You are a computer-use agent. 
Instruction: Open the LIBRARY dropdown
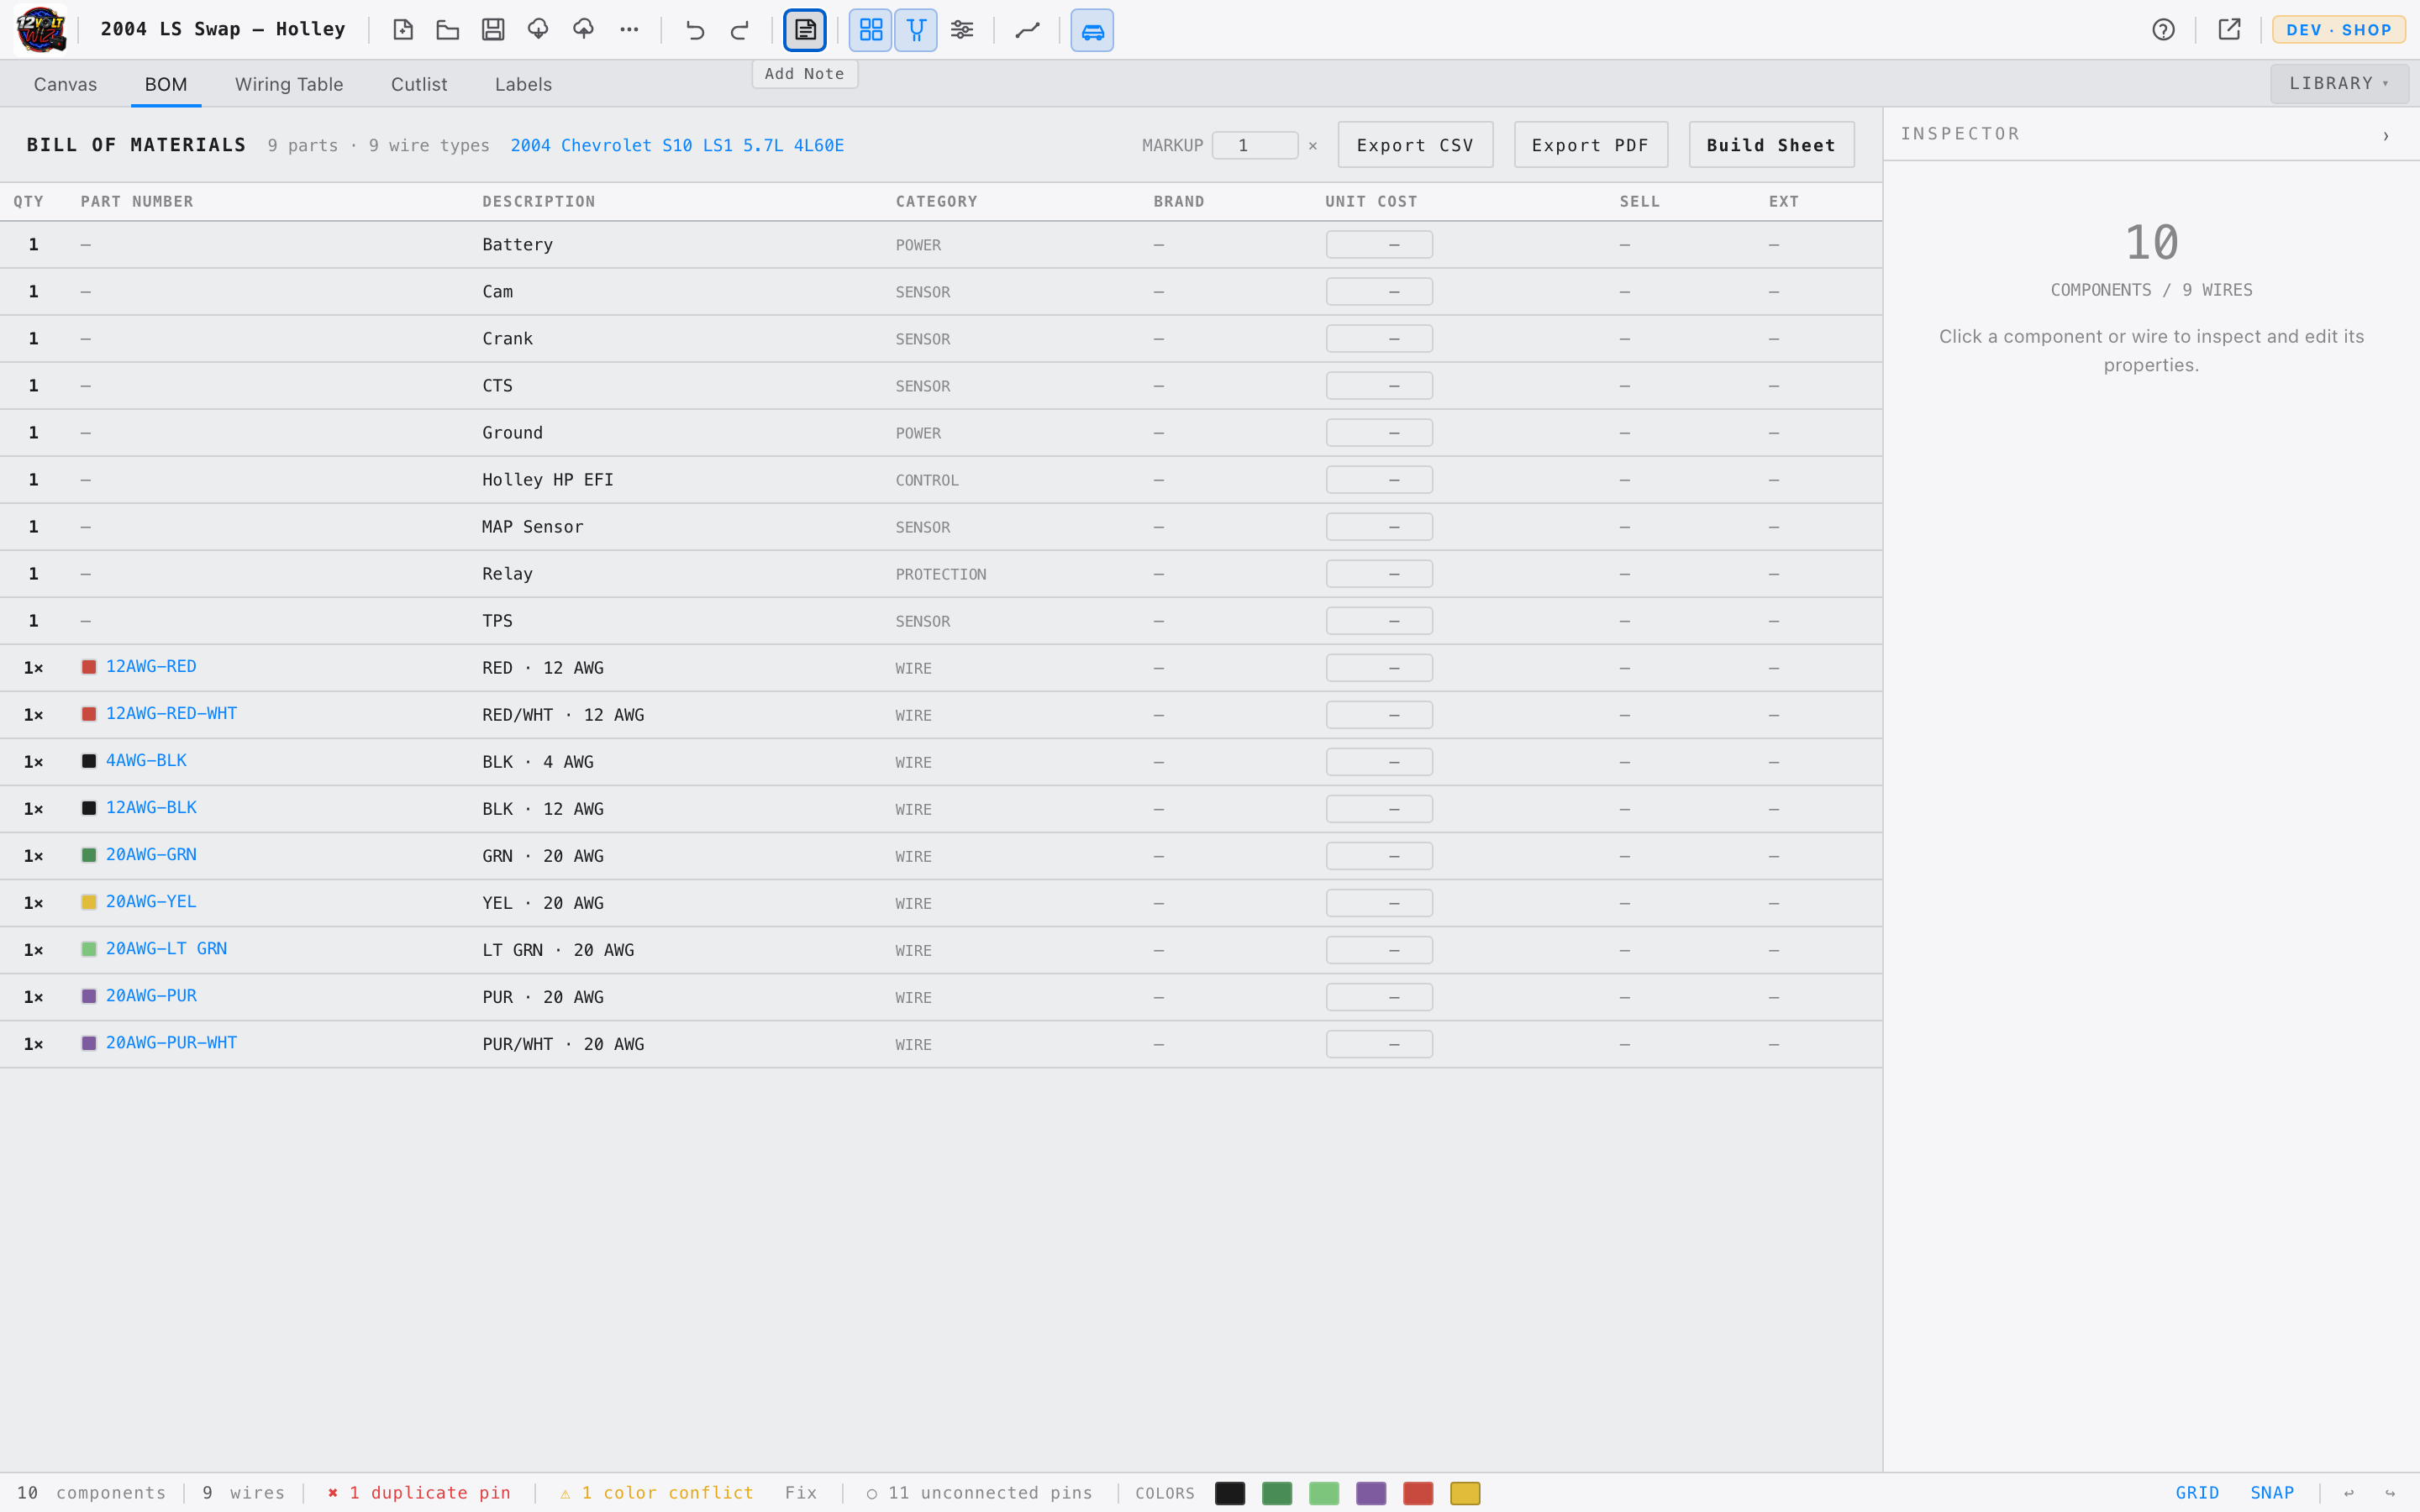coord(2339,84)
